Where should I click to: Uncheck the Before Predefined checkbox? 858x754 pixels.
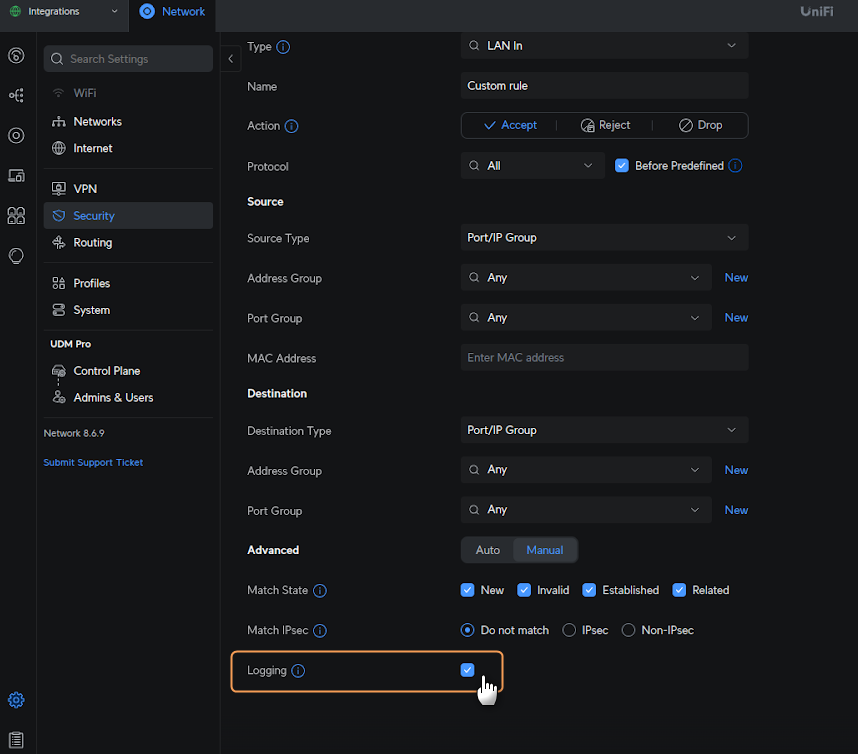621,166
